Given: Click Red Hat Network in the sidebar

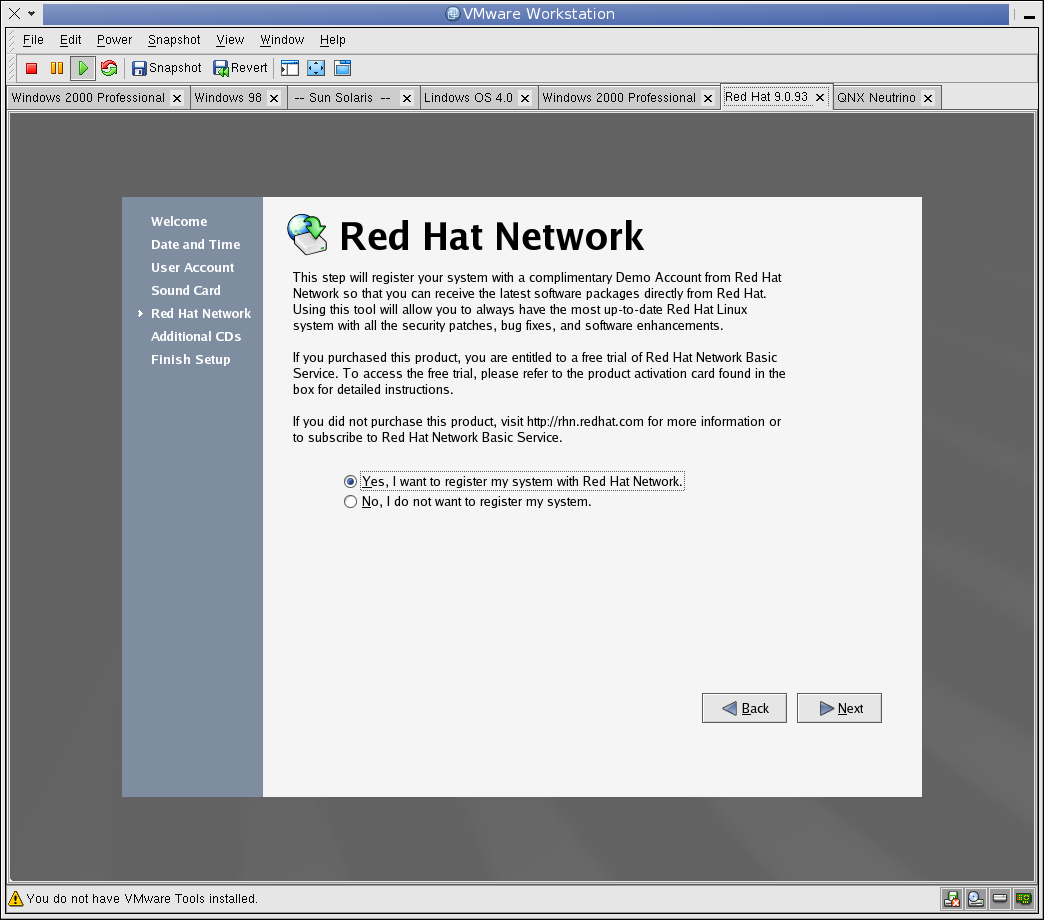Looking at the screenshot, I should tap(201, 314).
